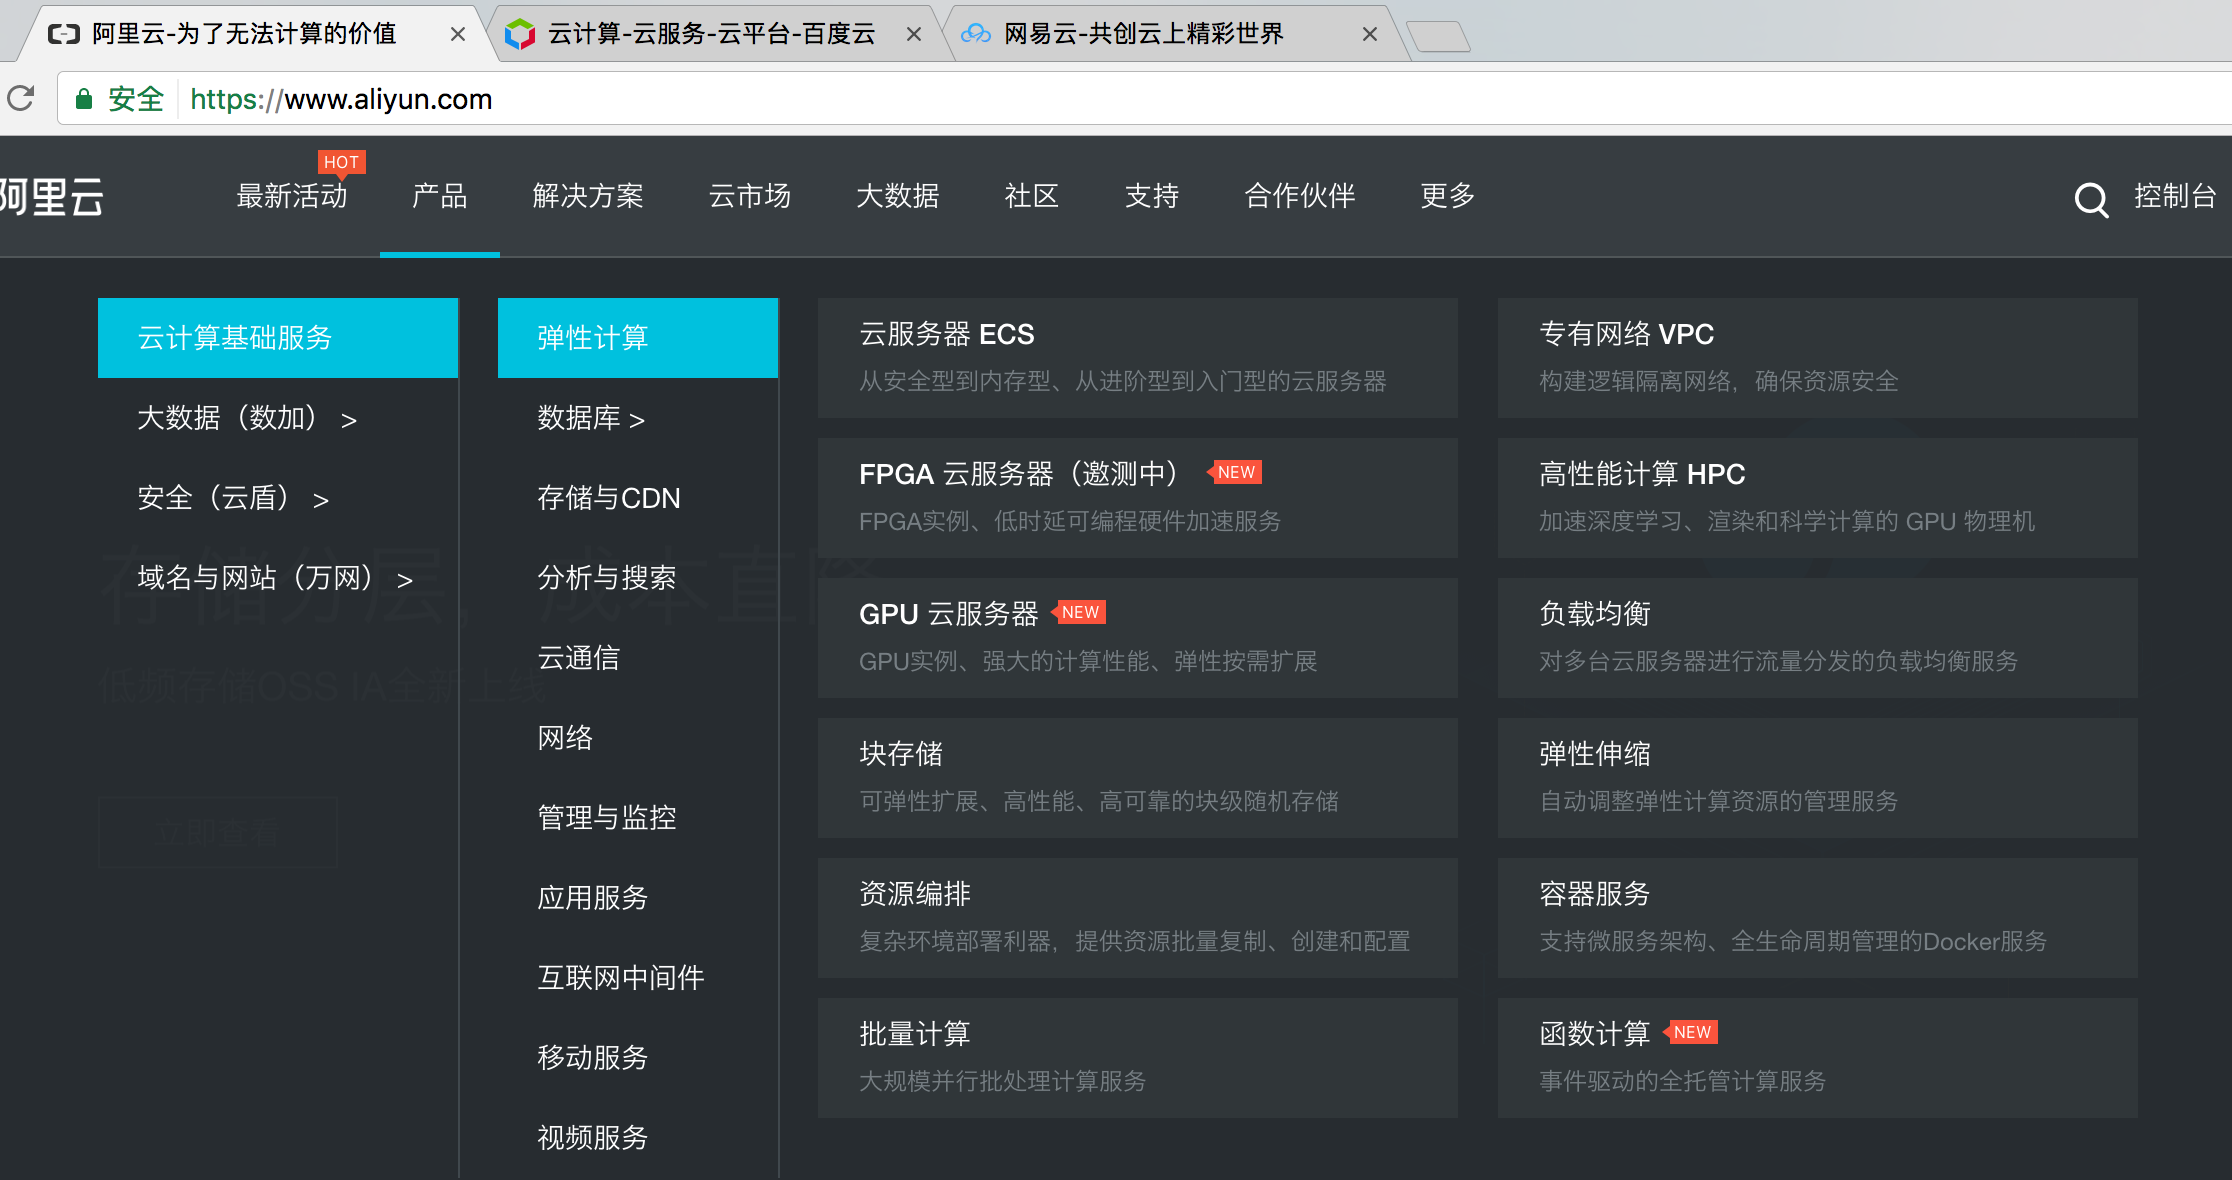Open 最新活动 navigation menu
The height and width of the screenshot is (1180, 2232).
pos(292,196)
